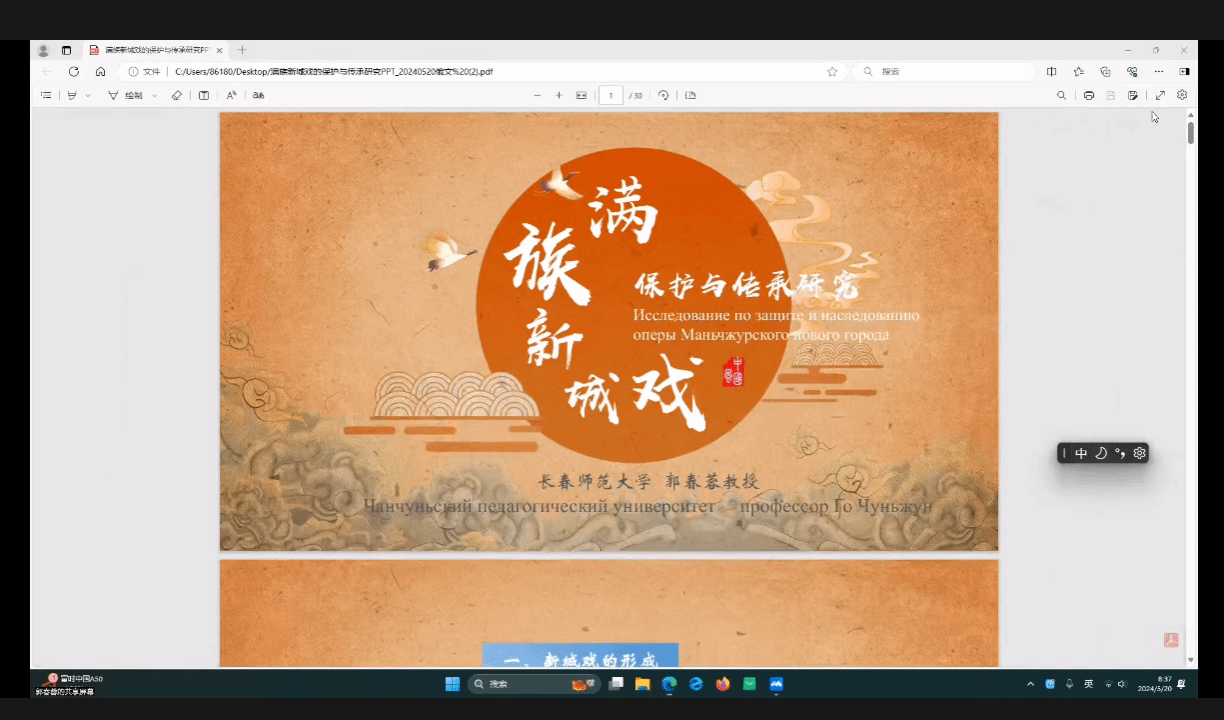Open the PDF table of contents panel
The image size is (1224, 720).
46,95
